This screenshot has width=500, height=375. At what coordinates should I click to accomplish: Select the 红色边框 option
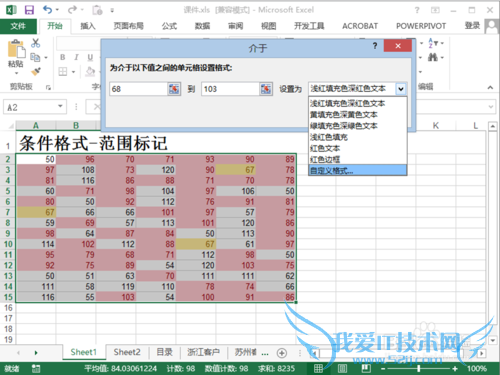click(x=358, y=159)
